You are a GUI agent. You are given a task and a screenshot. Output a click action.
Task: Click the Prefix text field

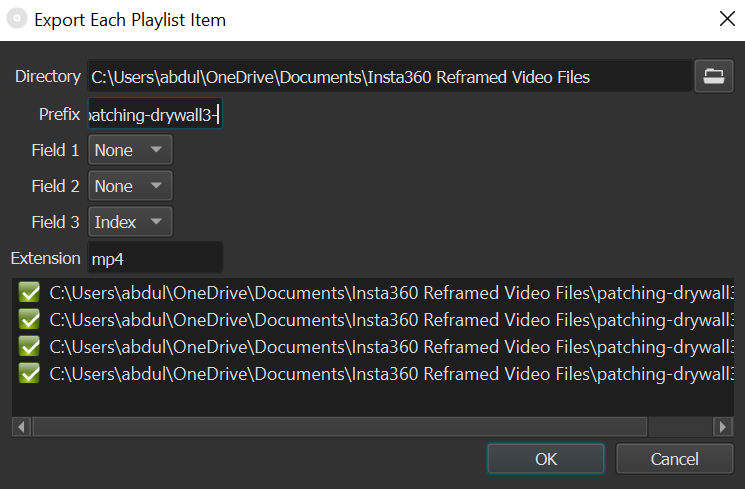pyautogui.click(x=155, y=114)
